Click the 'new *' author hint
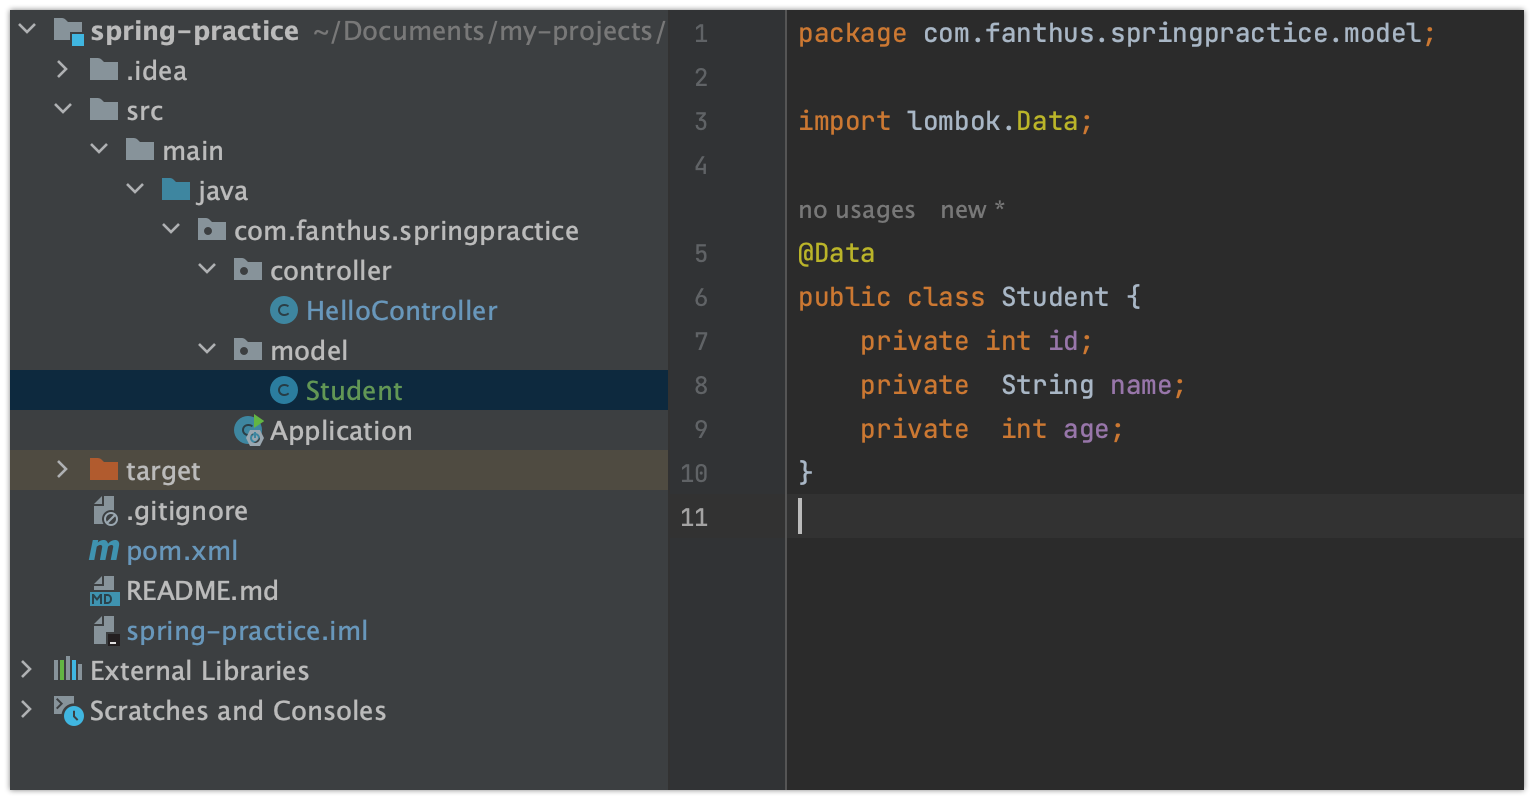This screenshot has height=800, width=1534. click(x=971, y=210)
